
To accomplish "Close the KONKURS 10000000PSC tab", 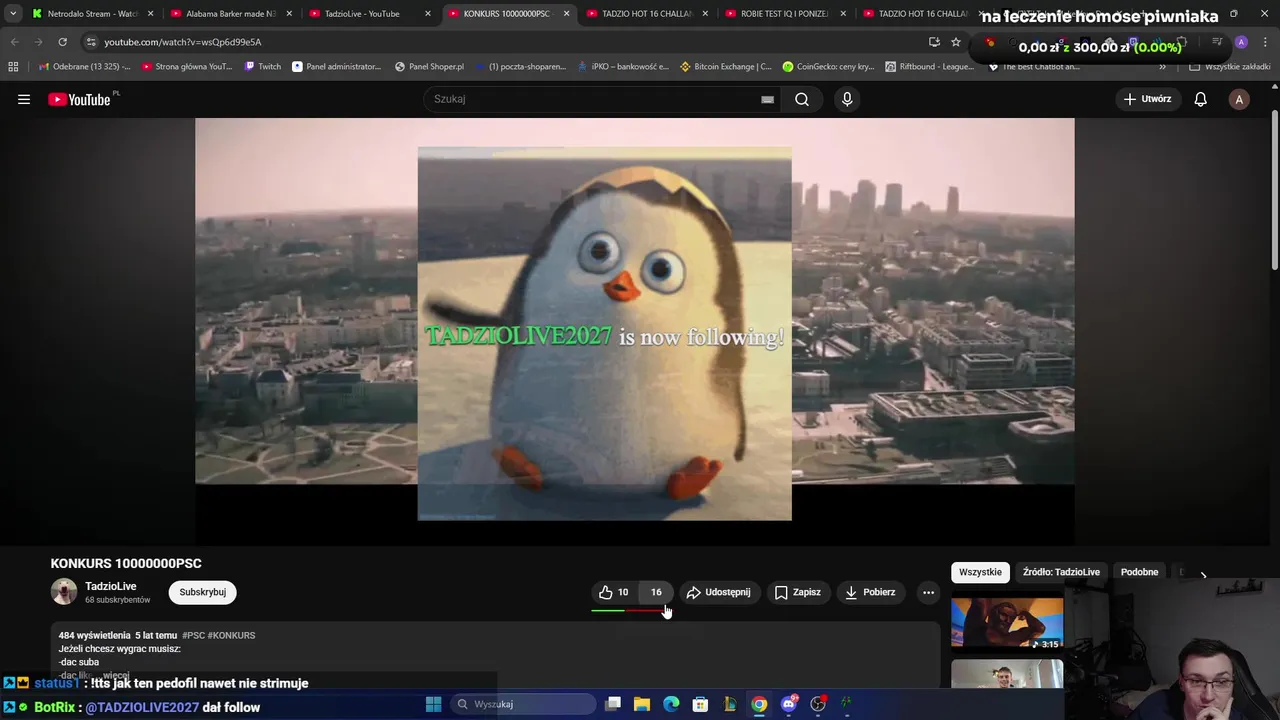I will tap(566, 14).
